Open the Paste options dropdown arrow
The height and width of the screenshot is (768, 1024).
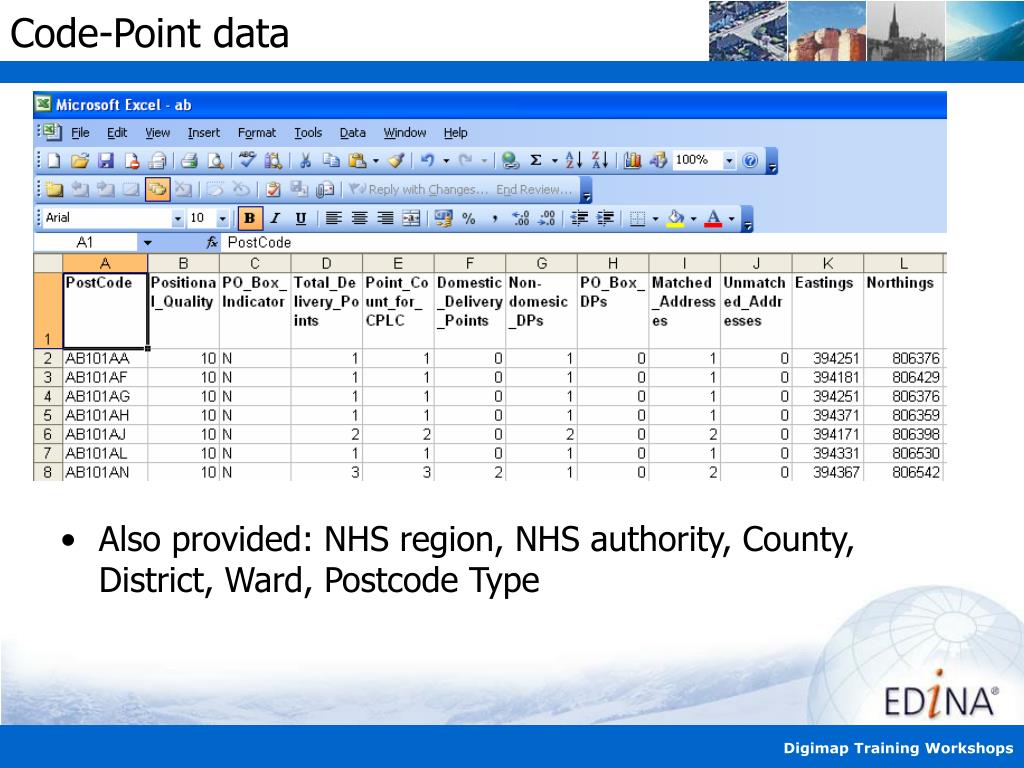(x=376, y=161)
